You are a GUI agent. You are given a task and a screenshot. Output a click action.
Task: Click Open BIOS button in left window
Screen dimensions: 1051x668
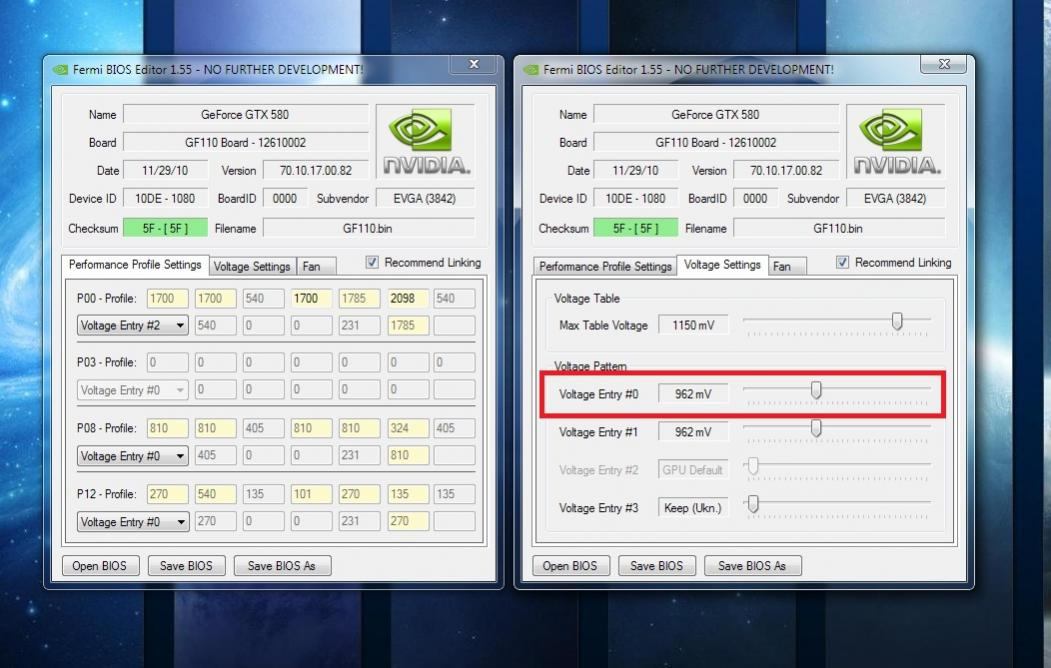[101, 565]
